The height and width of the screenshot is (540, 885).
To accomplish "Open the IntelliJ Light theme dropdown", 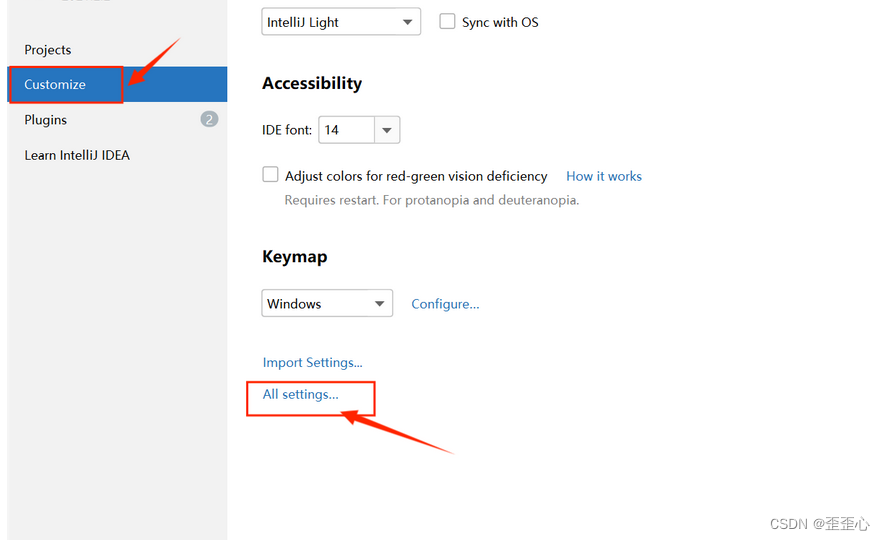I will click(x=341, y=22).
